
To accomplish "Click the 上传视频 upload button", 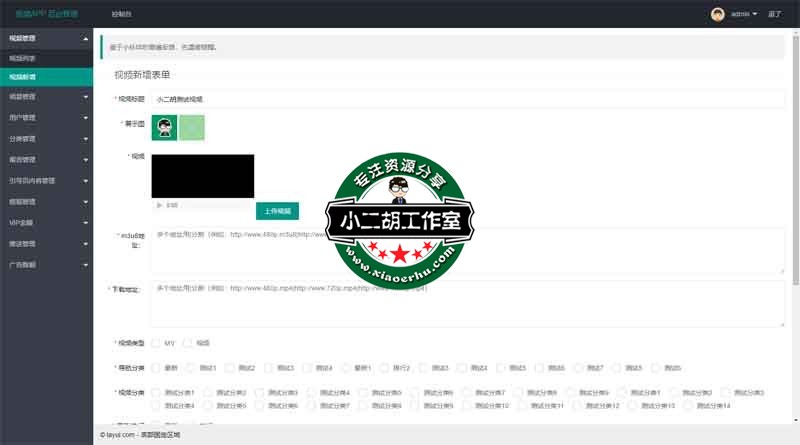I will [277, 211].
